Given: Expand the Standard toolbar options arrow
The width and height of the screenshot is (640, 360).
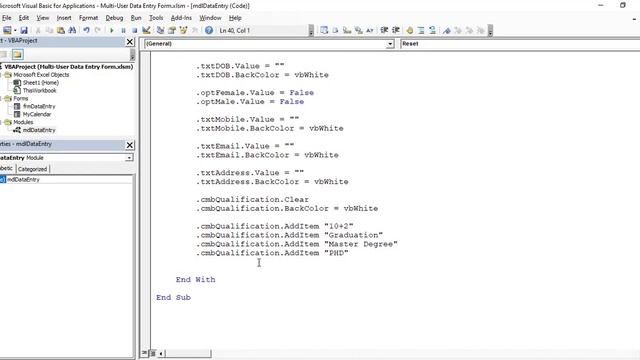Looking at the screenshot, I should [311, 31].
